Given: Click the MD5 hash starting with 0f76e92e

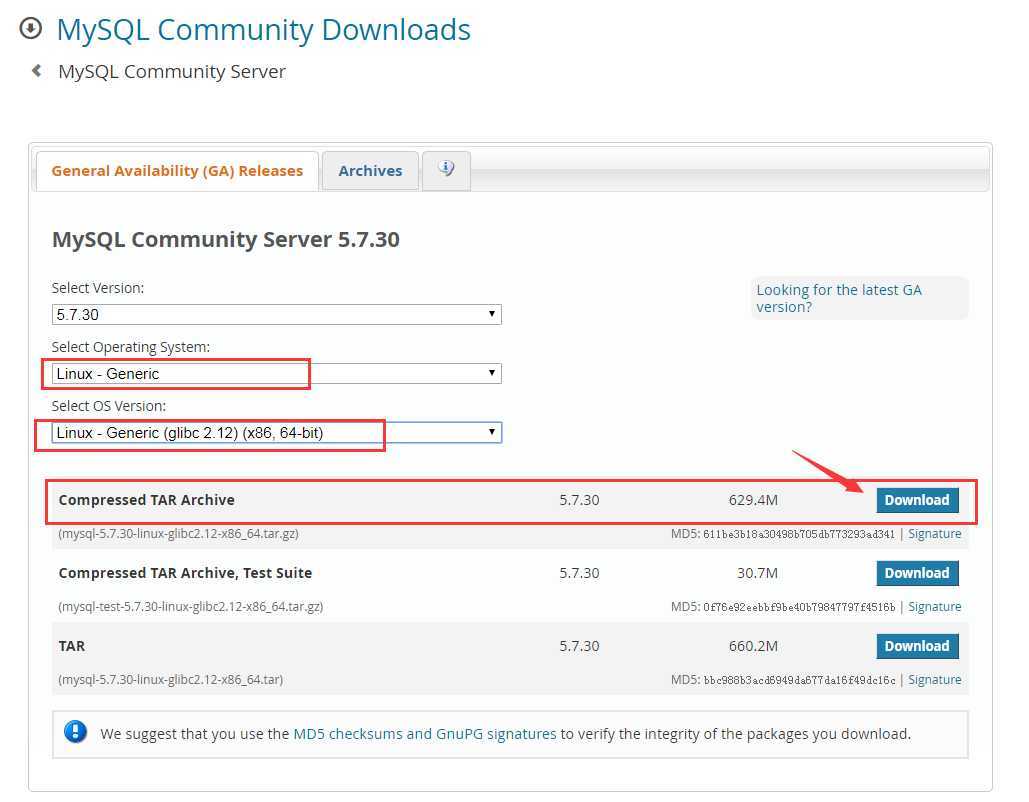Looking at the screenshot, I should (799, 607).
